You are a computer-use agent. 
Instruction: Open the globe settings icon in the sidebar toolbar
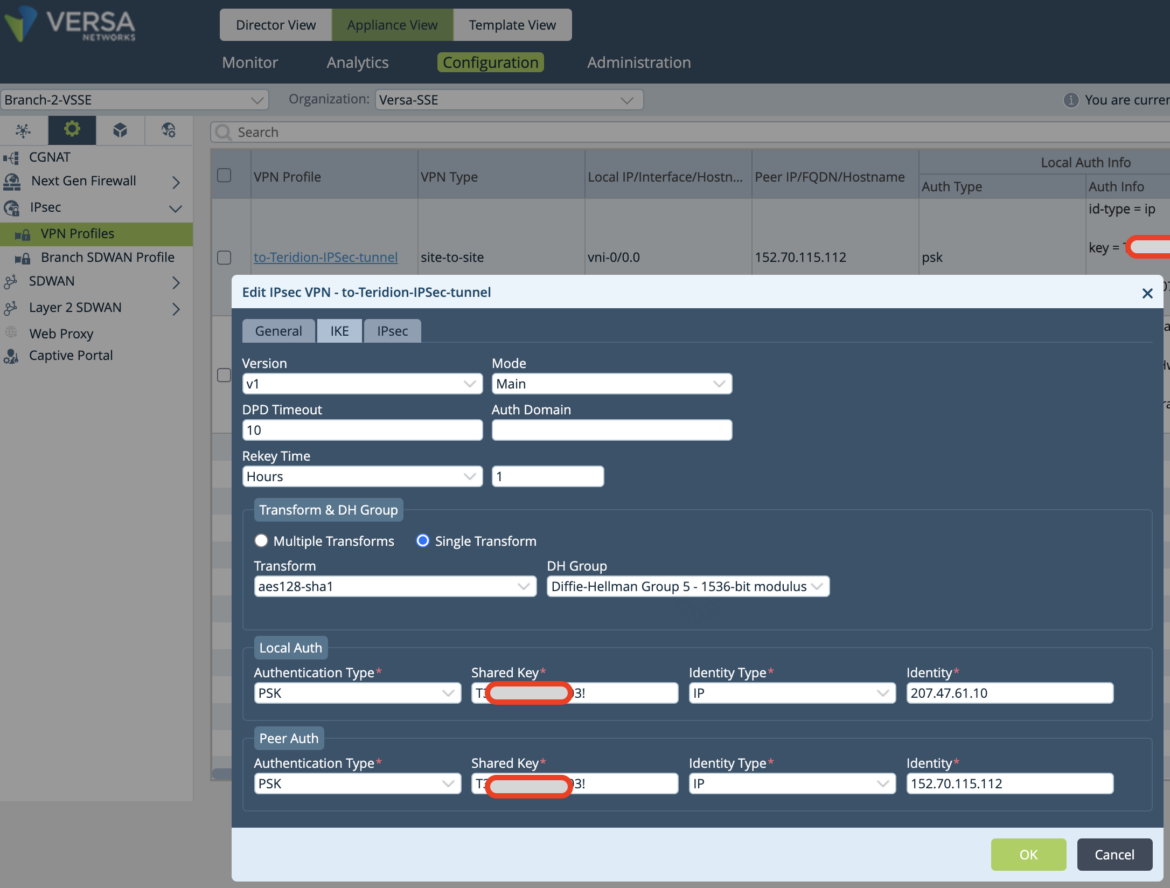coord(168,130)
